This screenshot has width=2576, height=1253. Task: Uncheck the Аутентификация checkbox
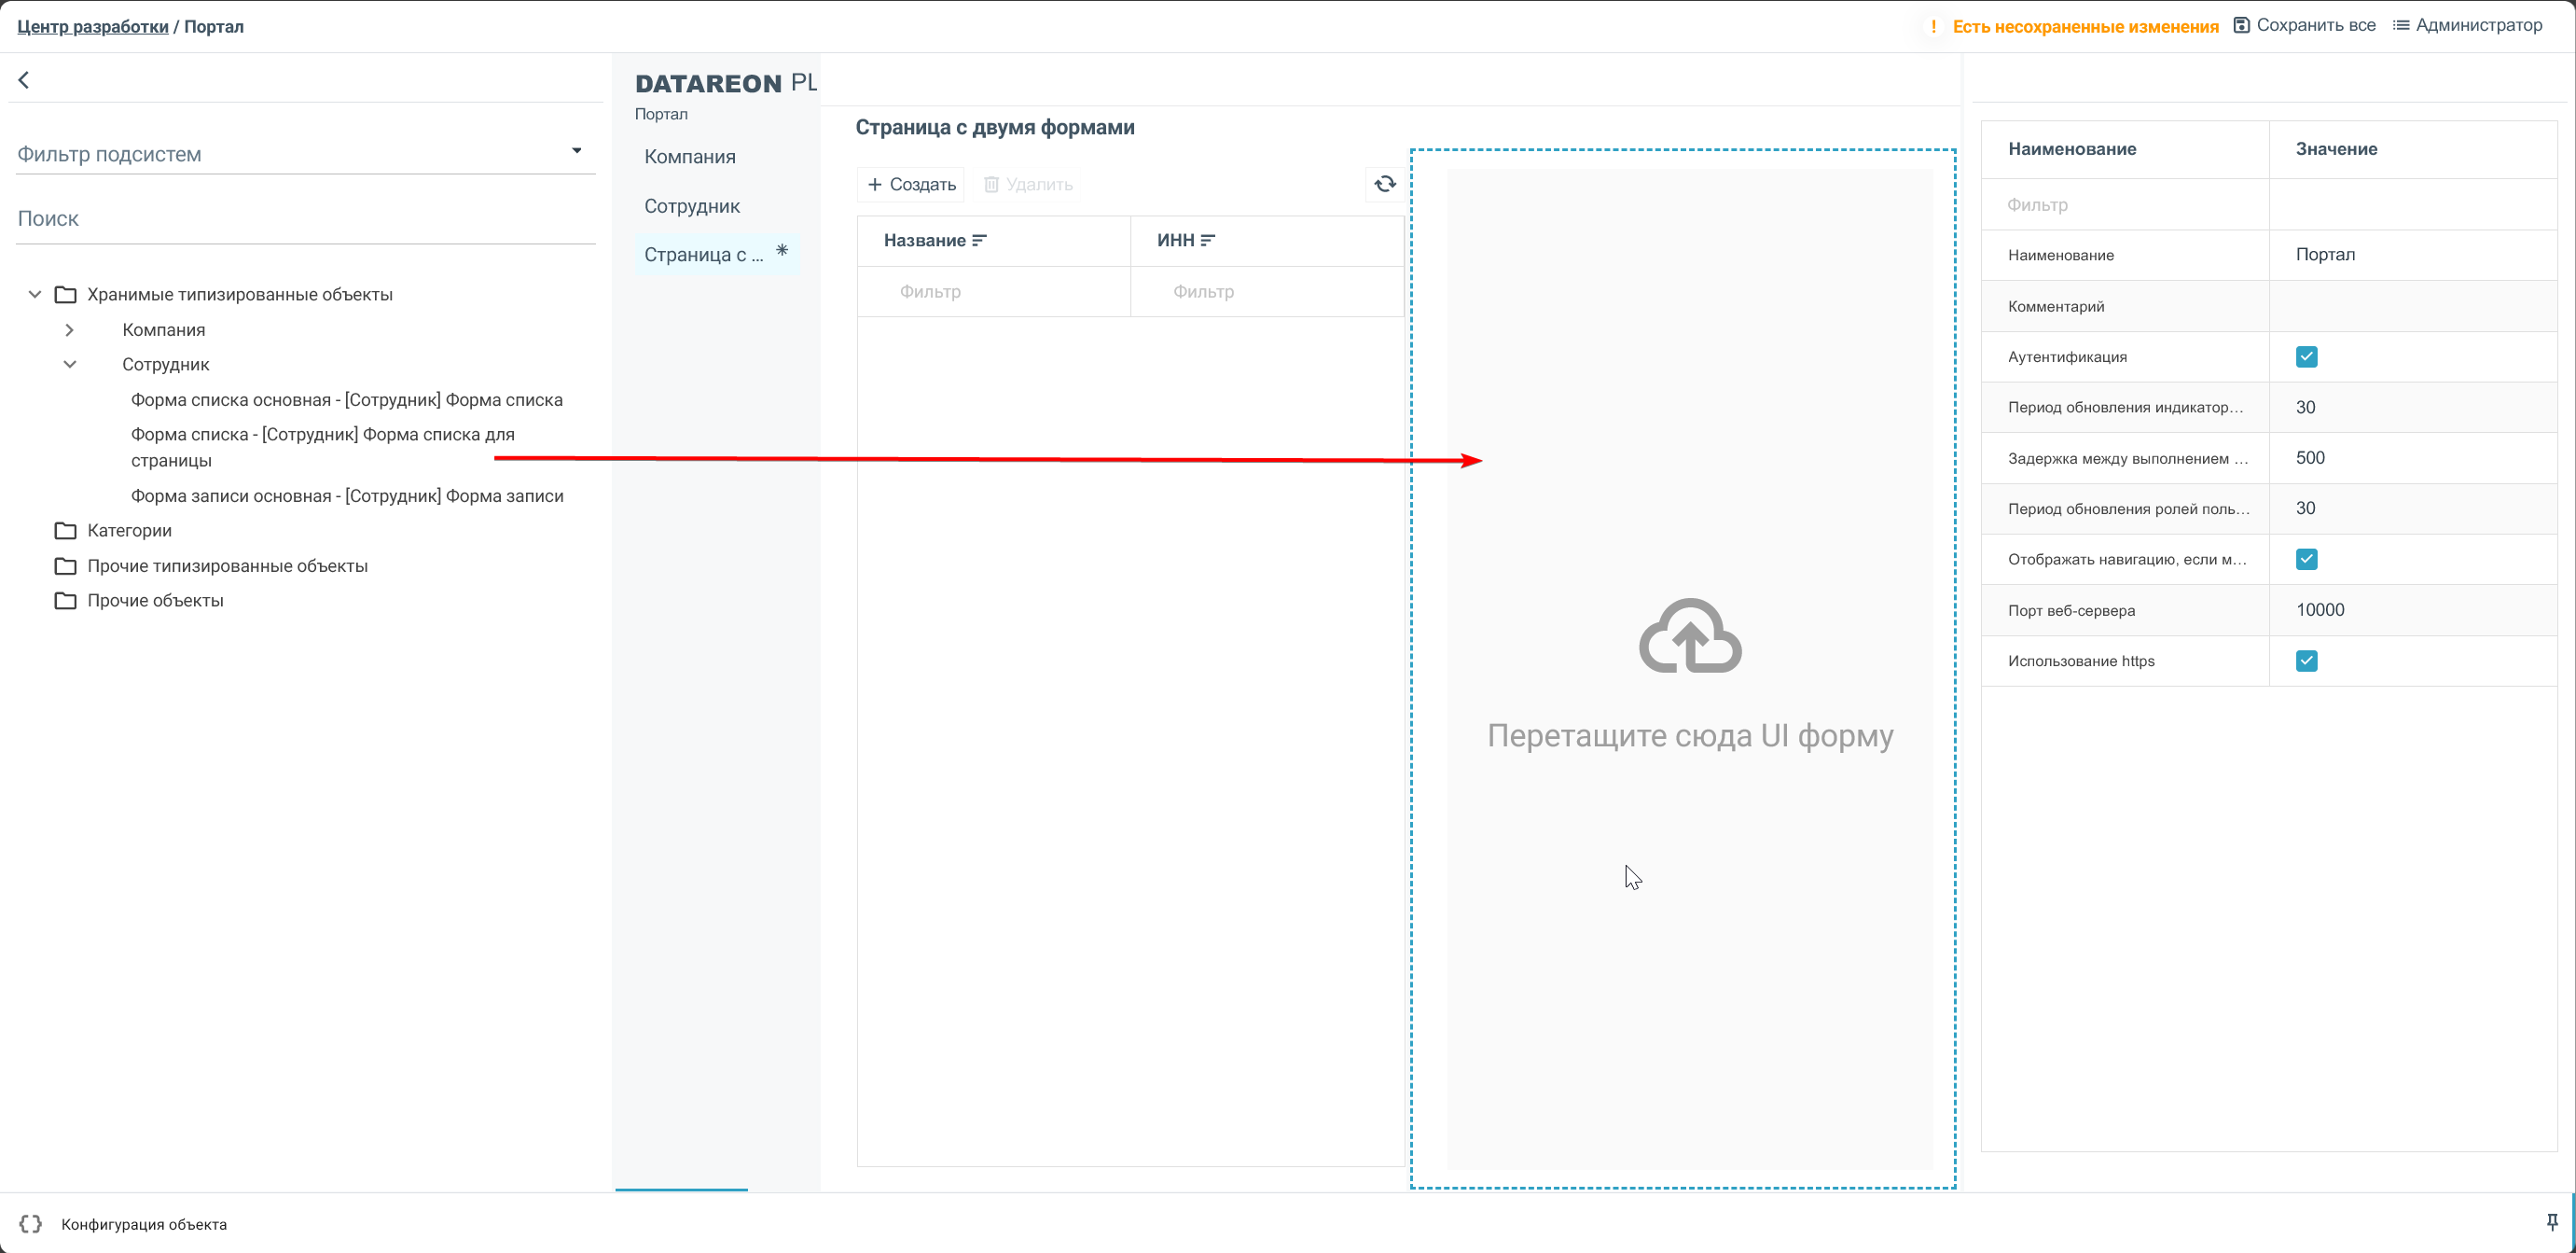pyautogui.click(x=2306, y=357)
